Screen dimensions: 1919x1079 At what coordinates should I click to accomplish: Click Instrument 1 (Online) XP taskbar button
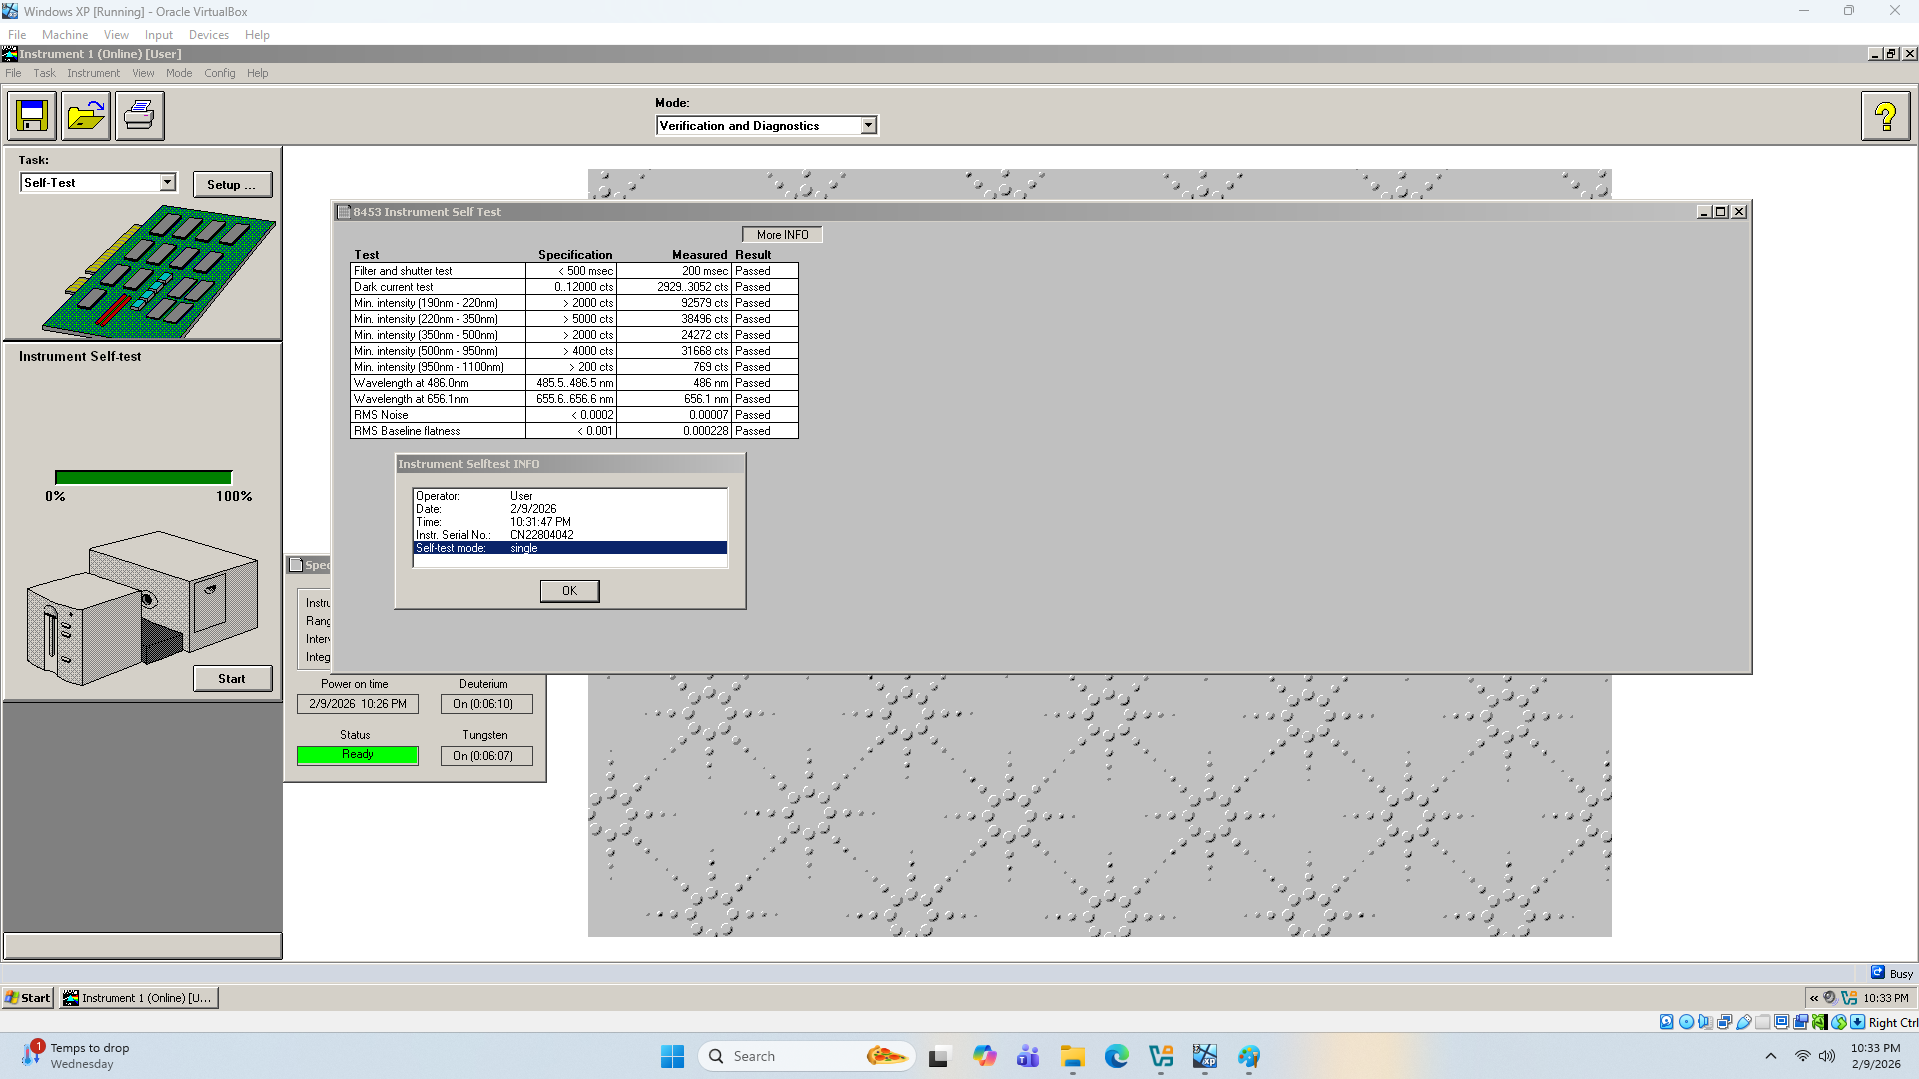click(138, 998)
